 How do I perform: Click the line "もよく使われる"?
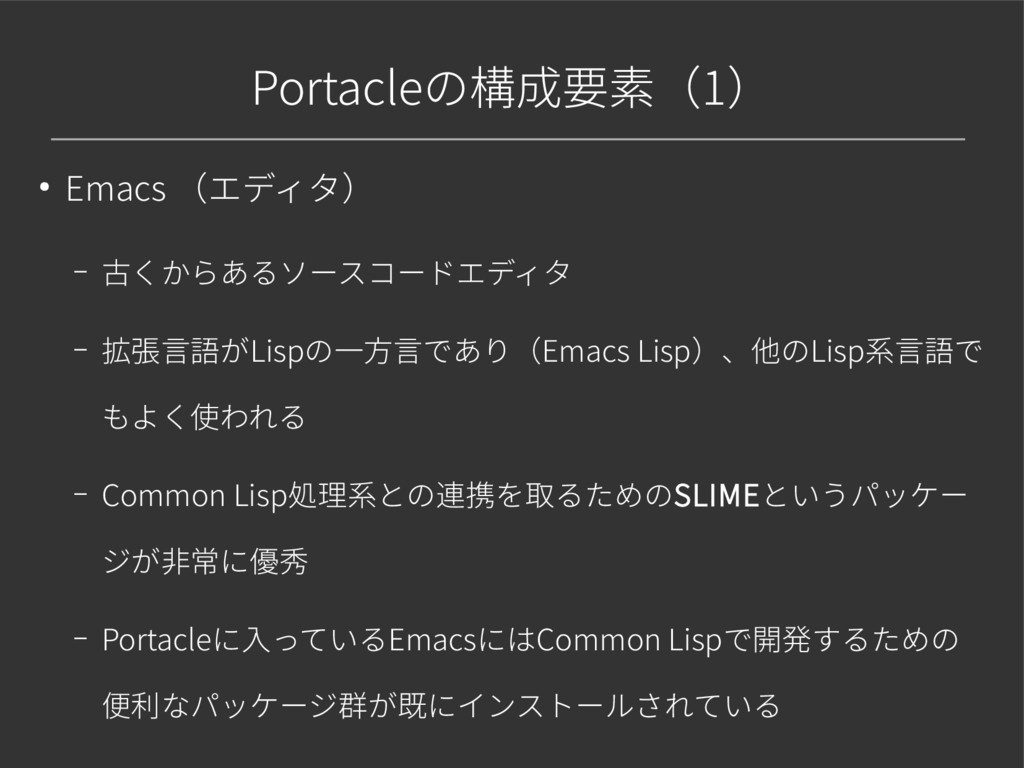tap(204, 415)
